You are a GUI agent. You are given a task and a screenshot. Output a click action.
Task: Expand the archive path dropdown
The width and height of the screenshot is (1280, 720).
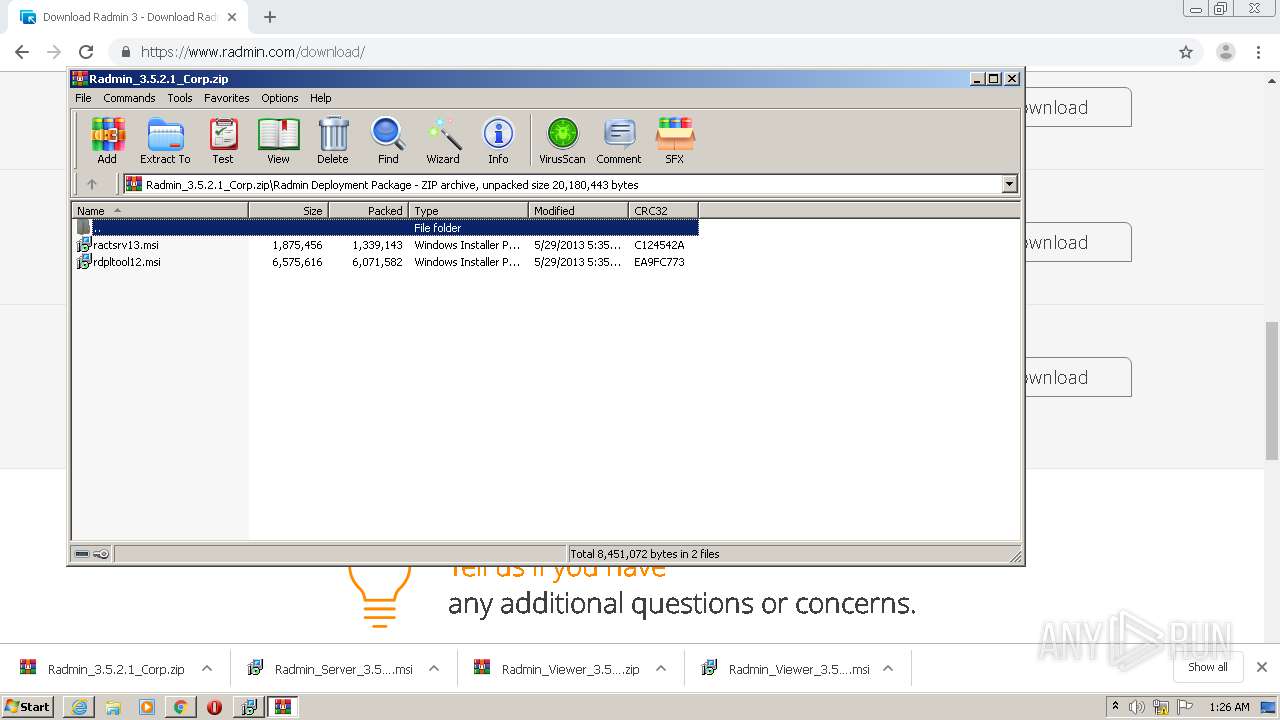point(1009,184)
